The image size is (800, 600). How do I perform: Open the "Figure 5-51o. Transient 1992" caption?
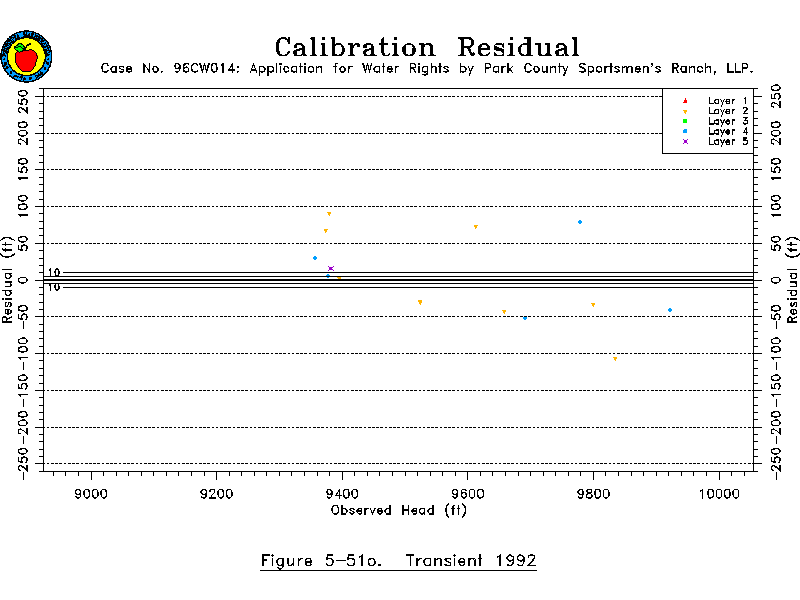[398, 560]
